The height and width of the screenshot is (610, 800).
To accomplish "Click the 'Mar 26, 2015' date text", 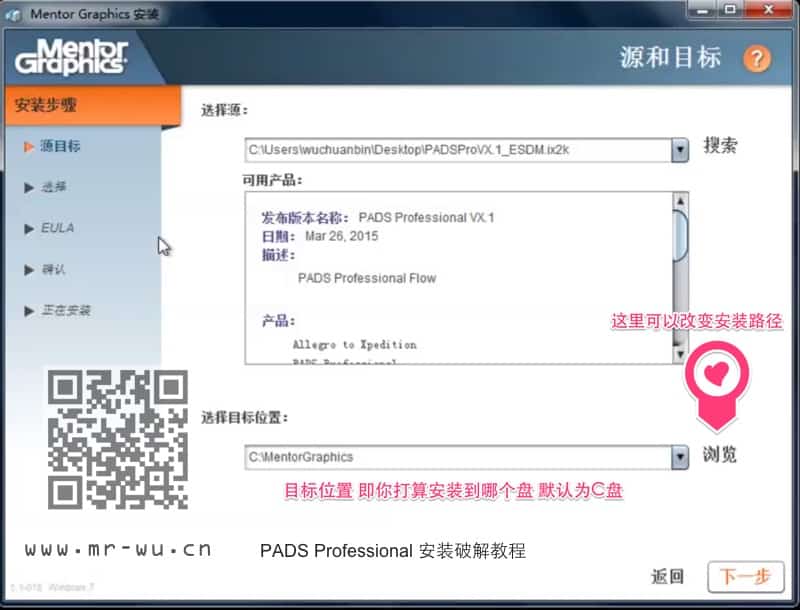I will click(341, 236).
